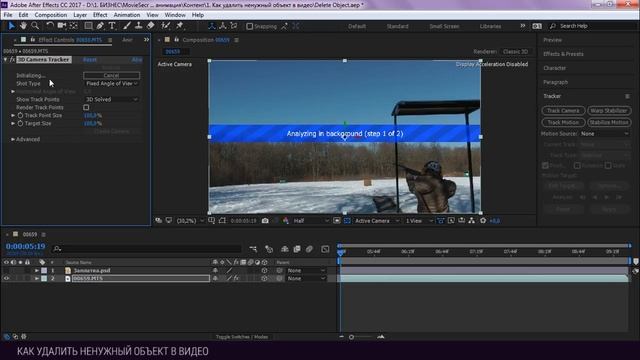Expand the Advanced section

[x=13, y=139]
